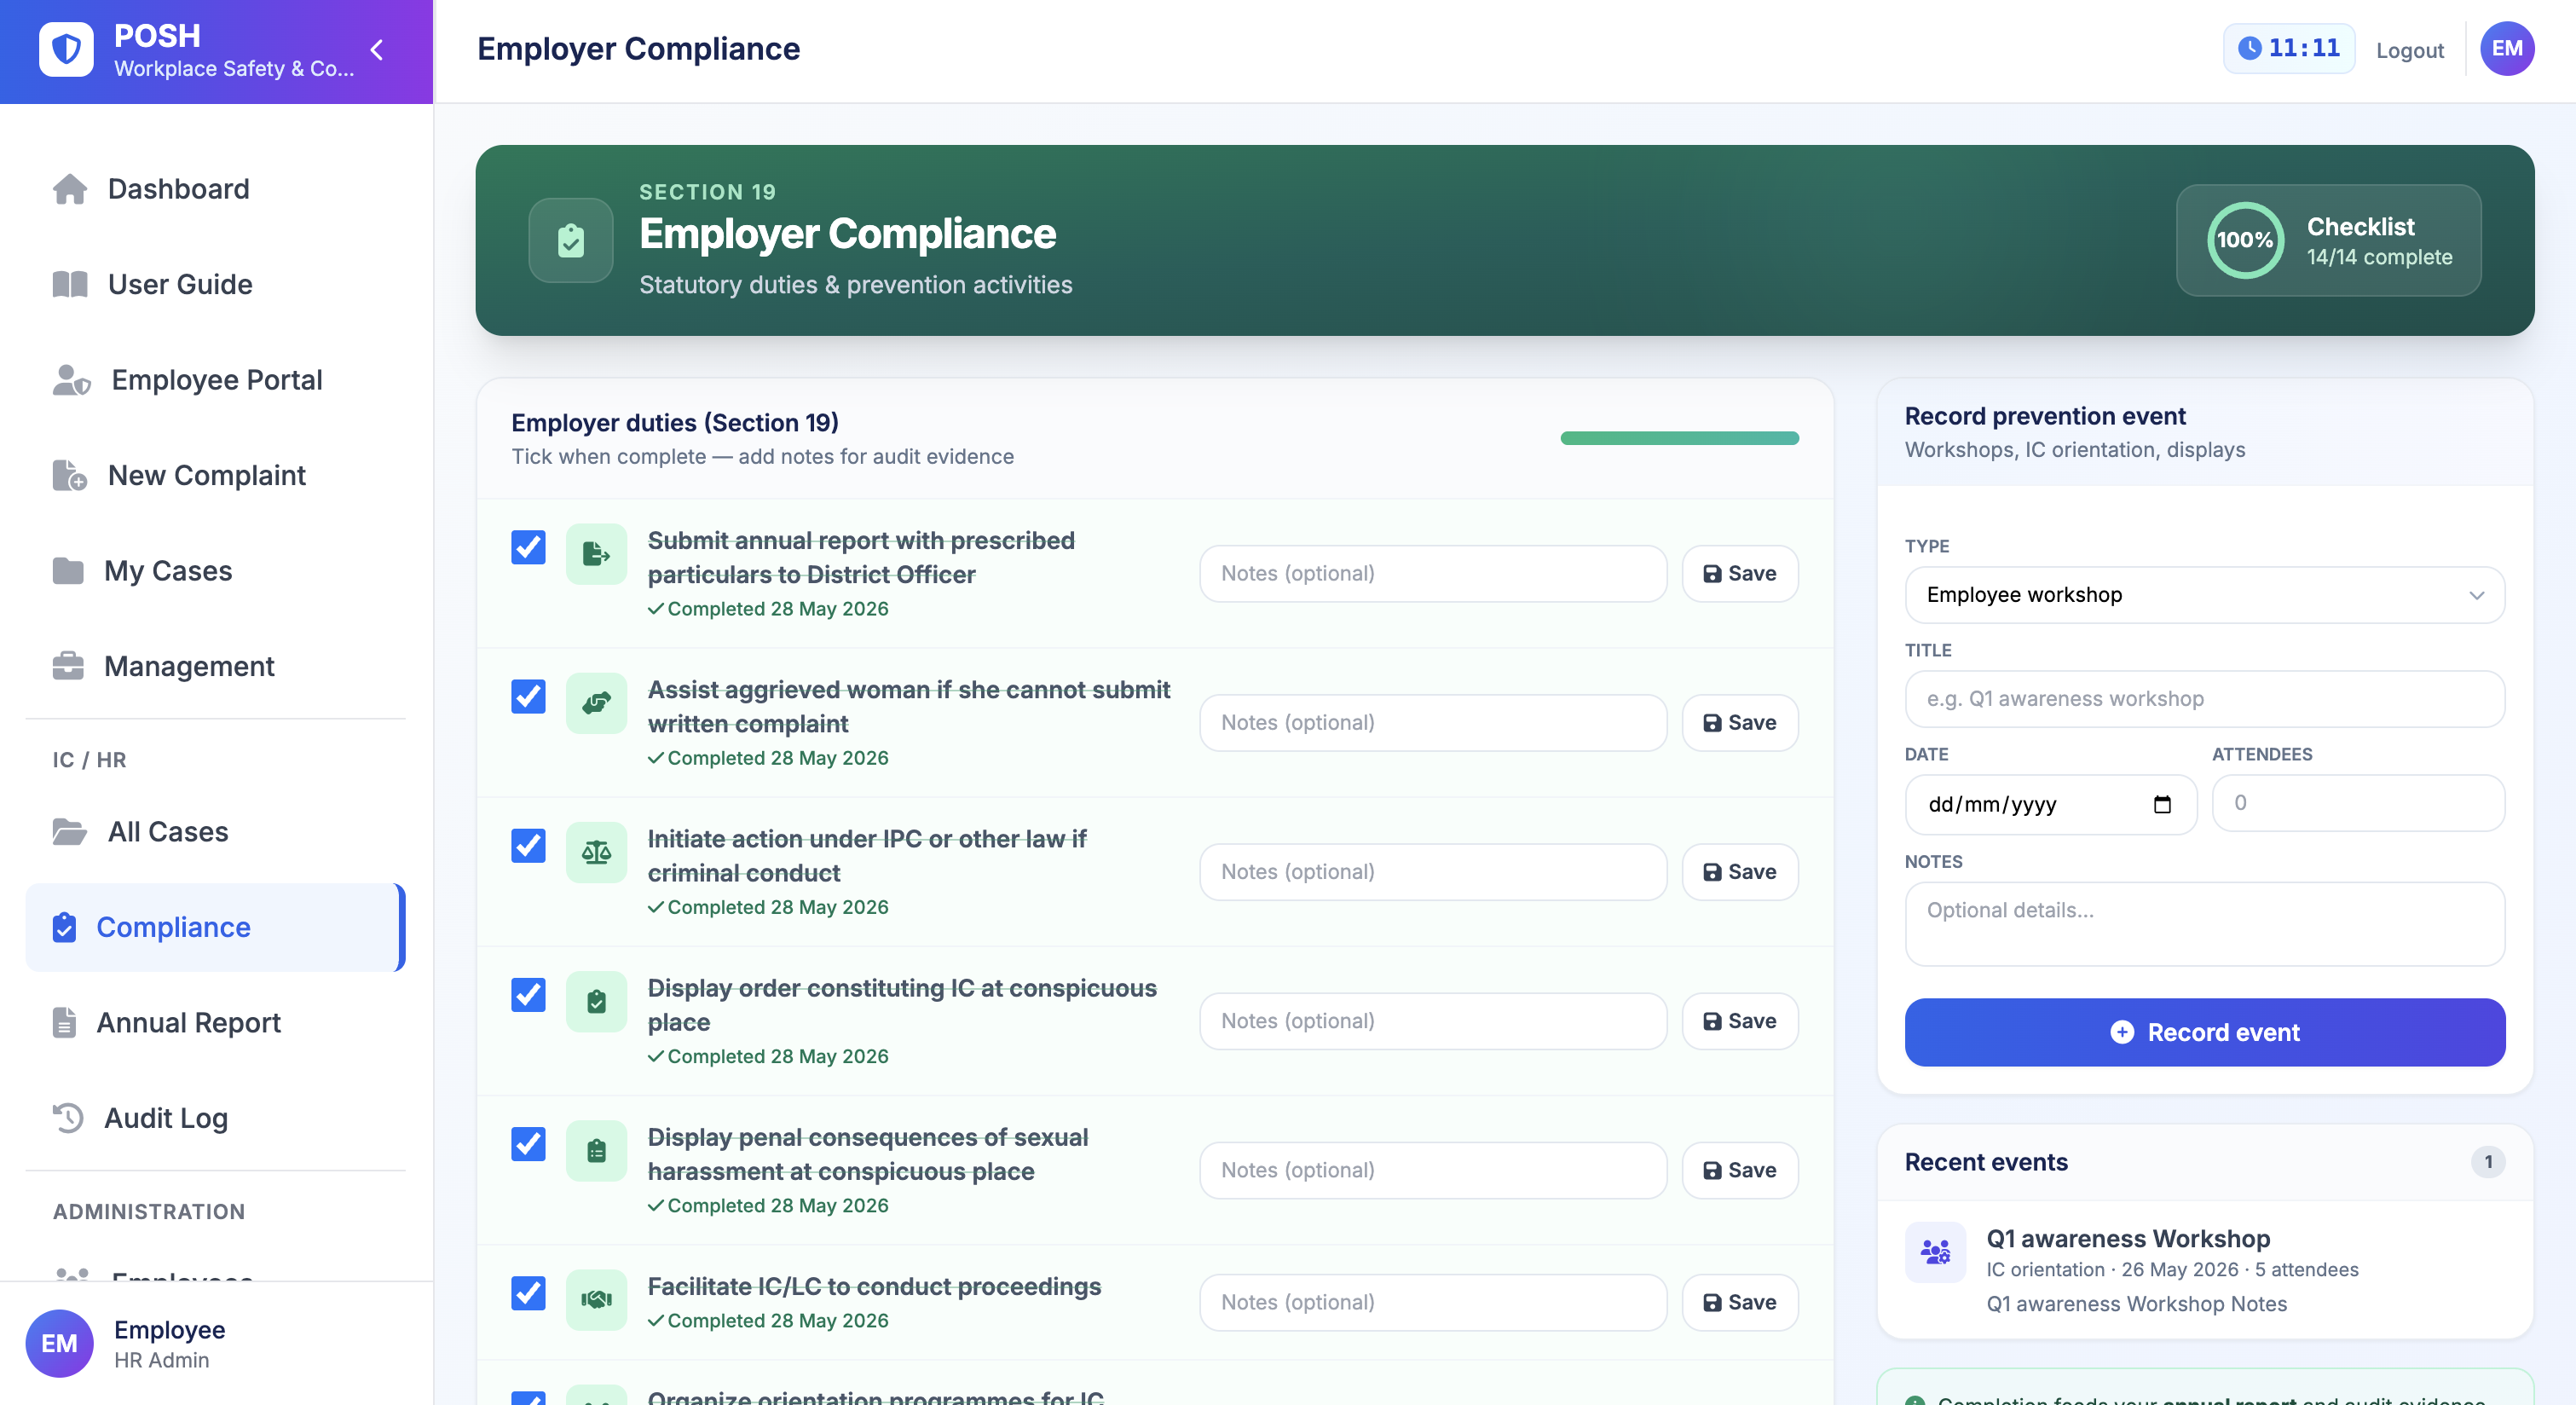Click the 100% checklist progress ring
Image resolution: width=2576 pixels, height=1405 pixels.
point(2245,240)
